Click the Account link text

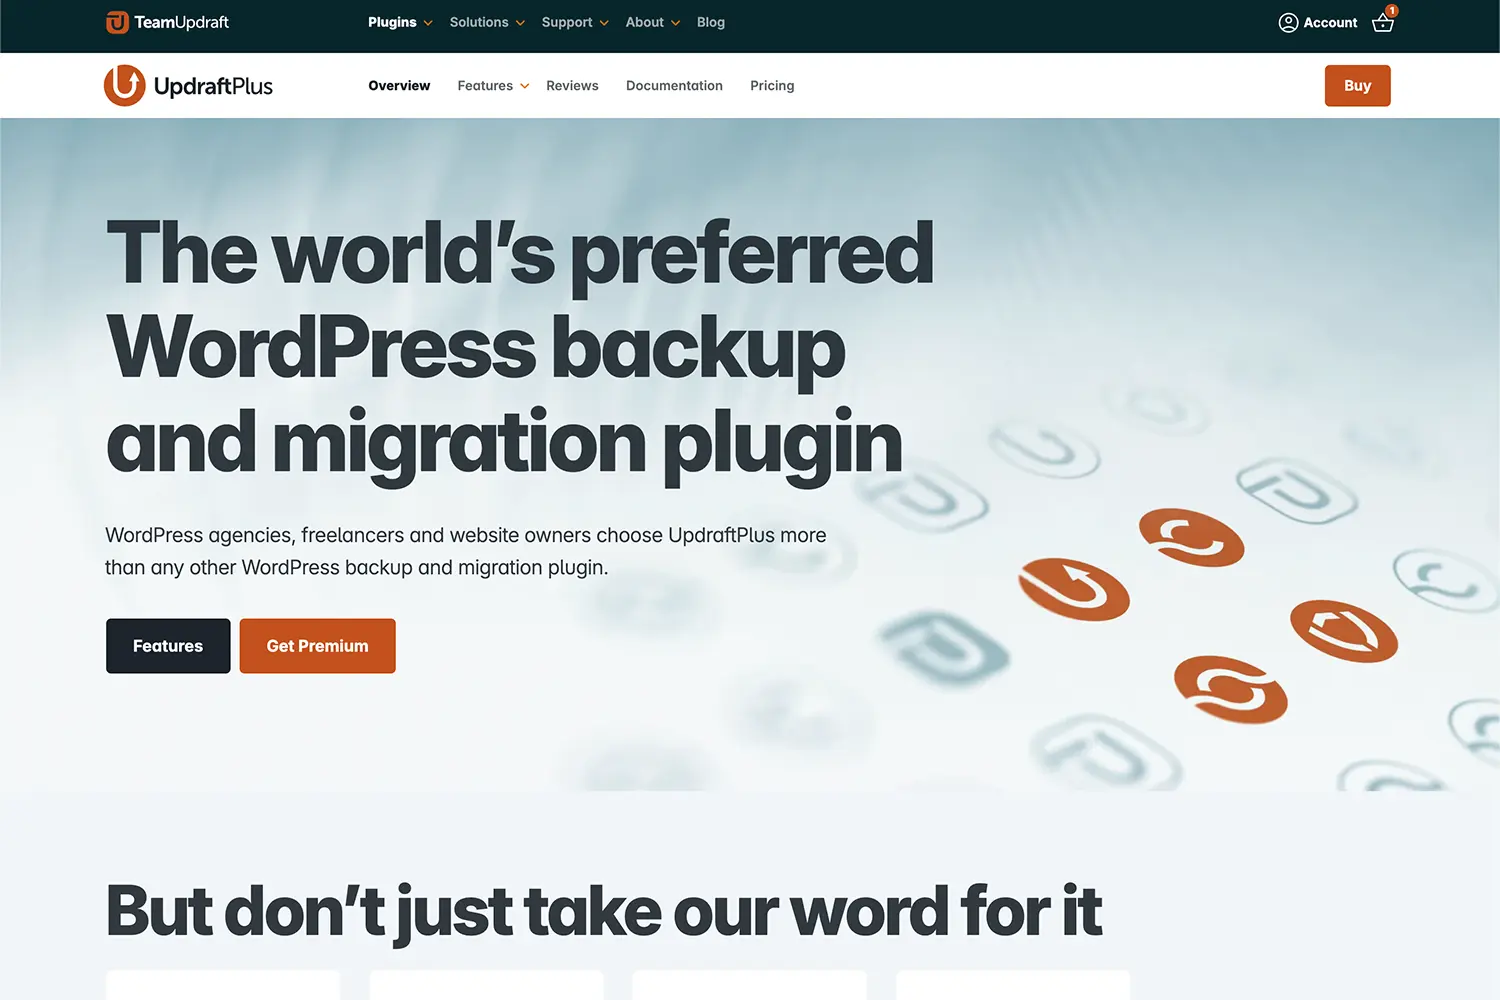pyautogui.click(x=1330, y=23)
